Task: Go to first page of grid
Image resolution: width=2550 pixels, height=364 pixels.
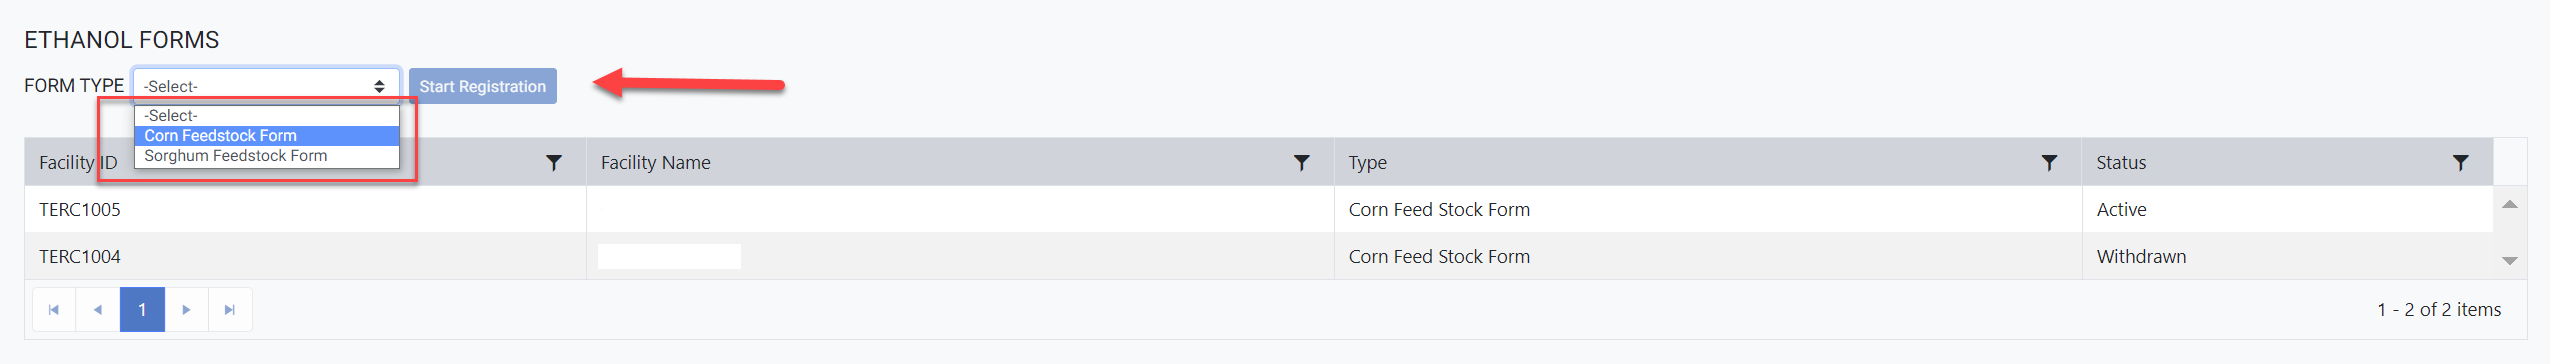Action: click(x=54, y=310)
